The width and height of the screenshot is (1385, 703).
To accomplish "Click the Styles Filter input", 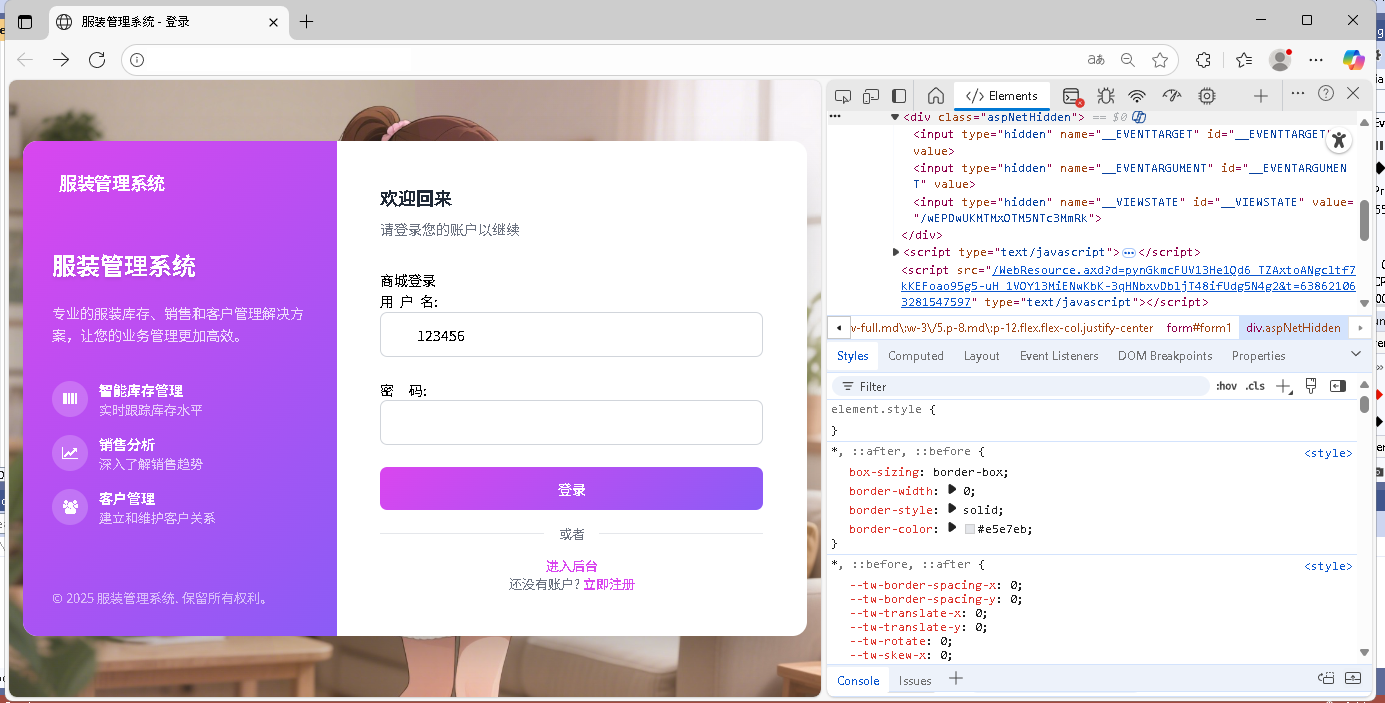I will coord(1020,386).
